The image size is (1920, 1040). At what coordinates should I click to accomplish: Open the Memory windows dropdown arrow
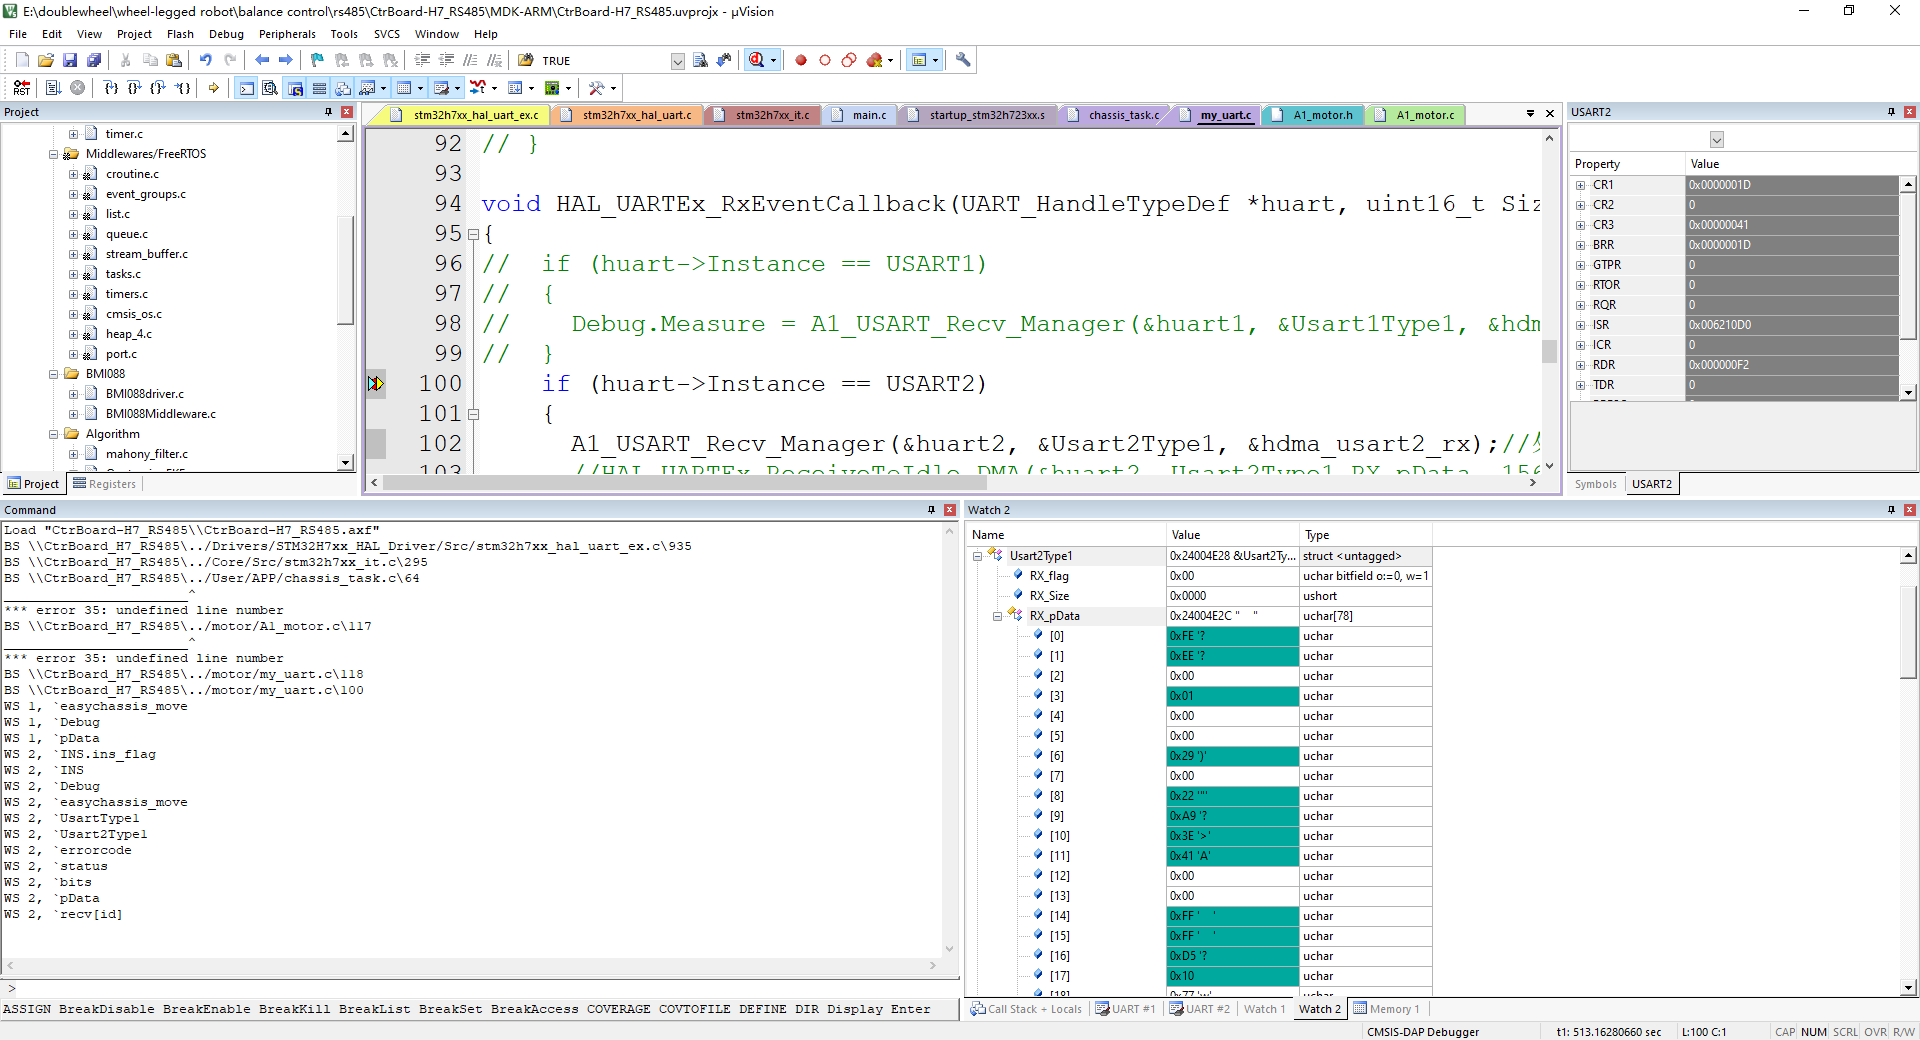[x=420, y=88]
